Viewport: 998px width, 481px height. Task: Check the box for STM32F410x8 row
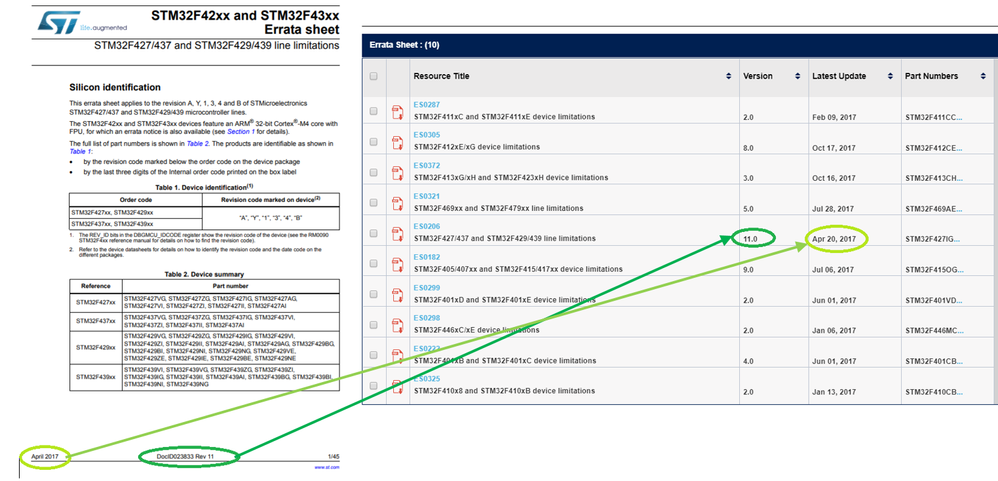[x=374, y=386]
